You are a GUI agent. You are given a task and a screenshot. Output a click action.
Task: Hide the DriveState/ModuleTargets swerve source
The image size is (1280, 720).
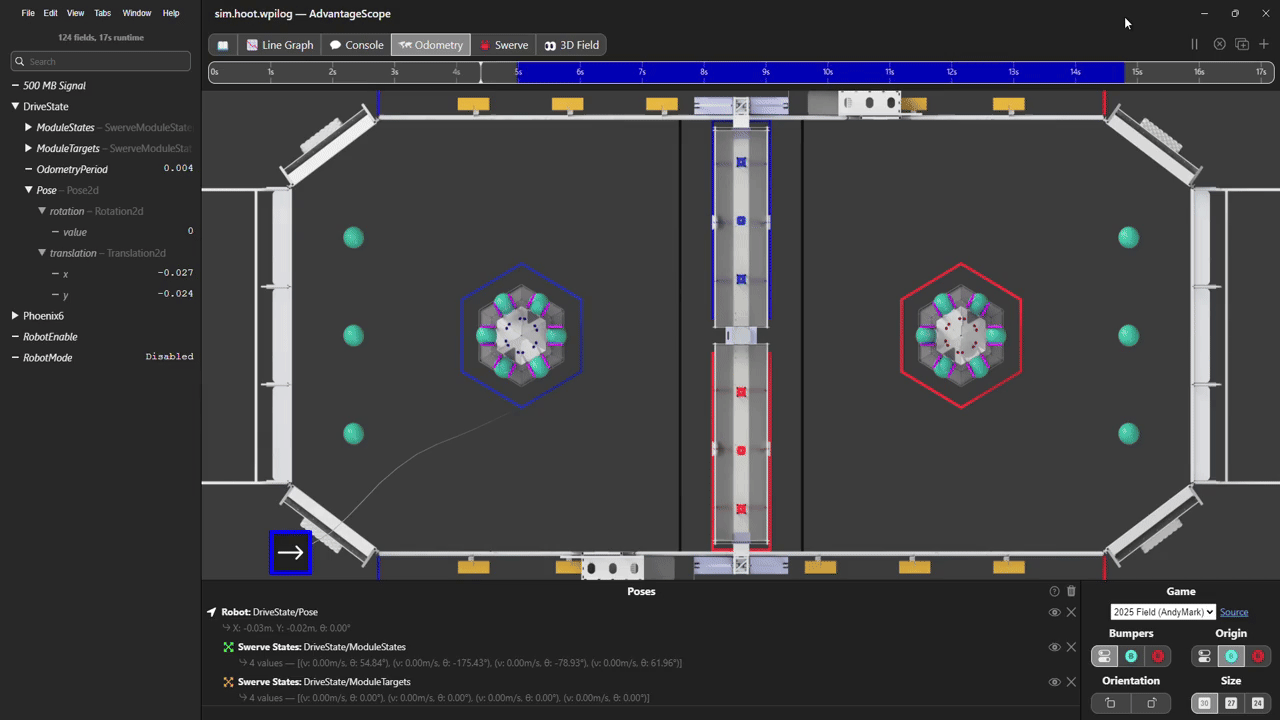(x=1054, y=682)
